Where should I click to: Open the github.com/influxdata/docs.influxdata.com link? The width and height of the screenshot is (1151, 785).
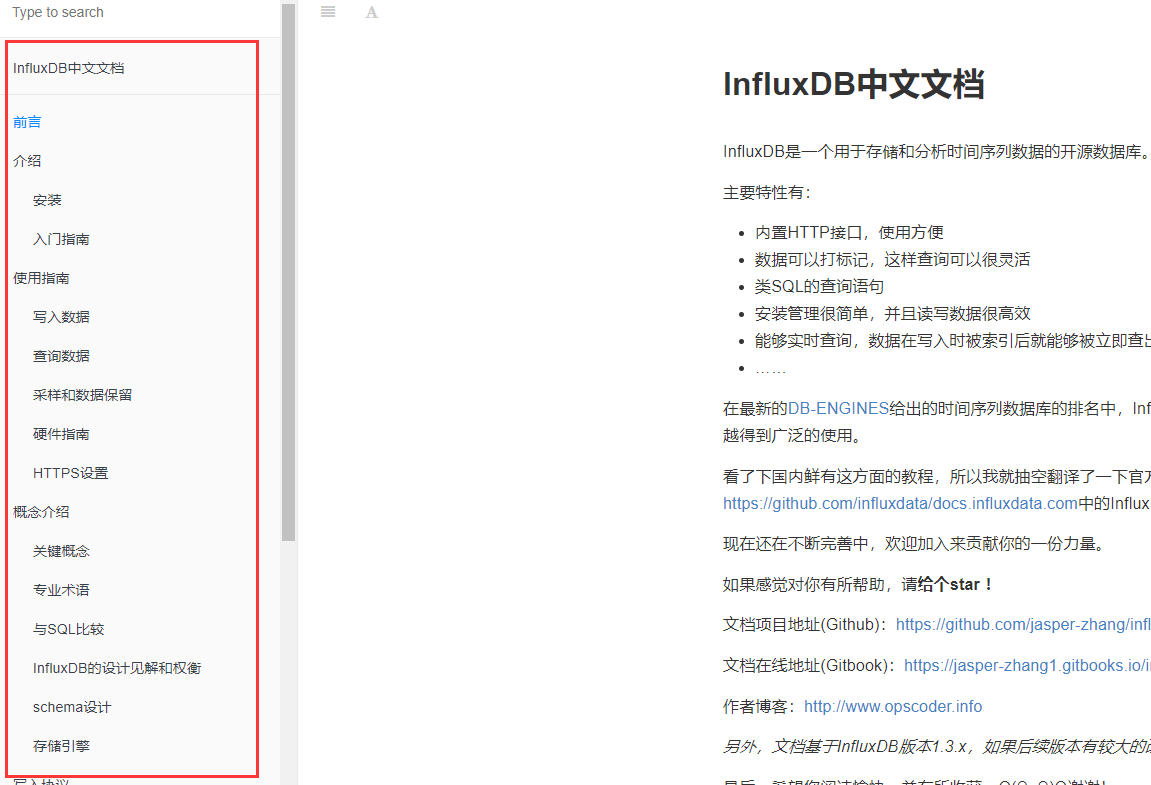click(901, 503)
